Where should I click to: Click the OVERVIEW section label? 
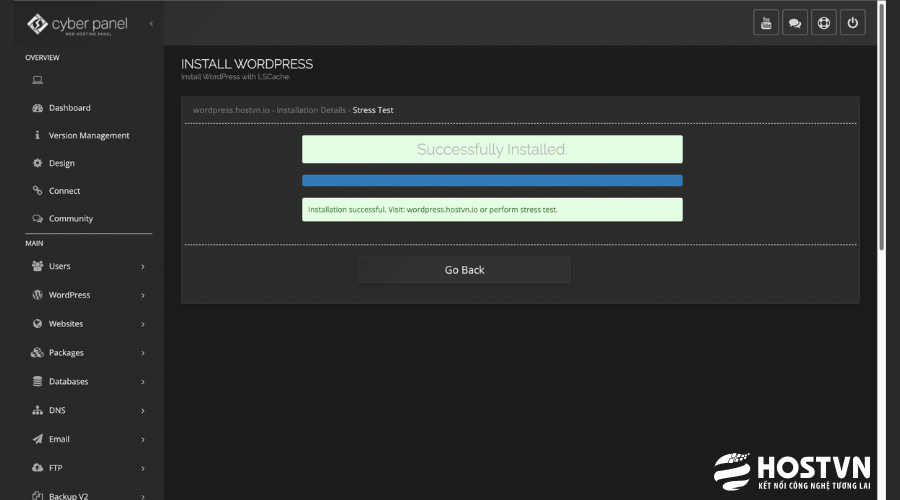coord(42,57)
